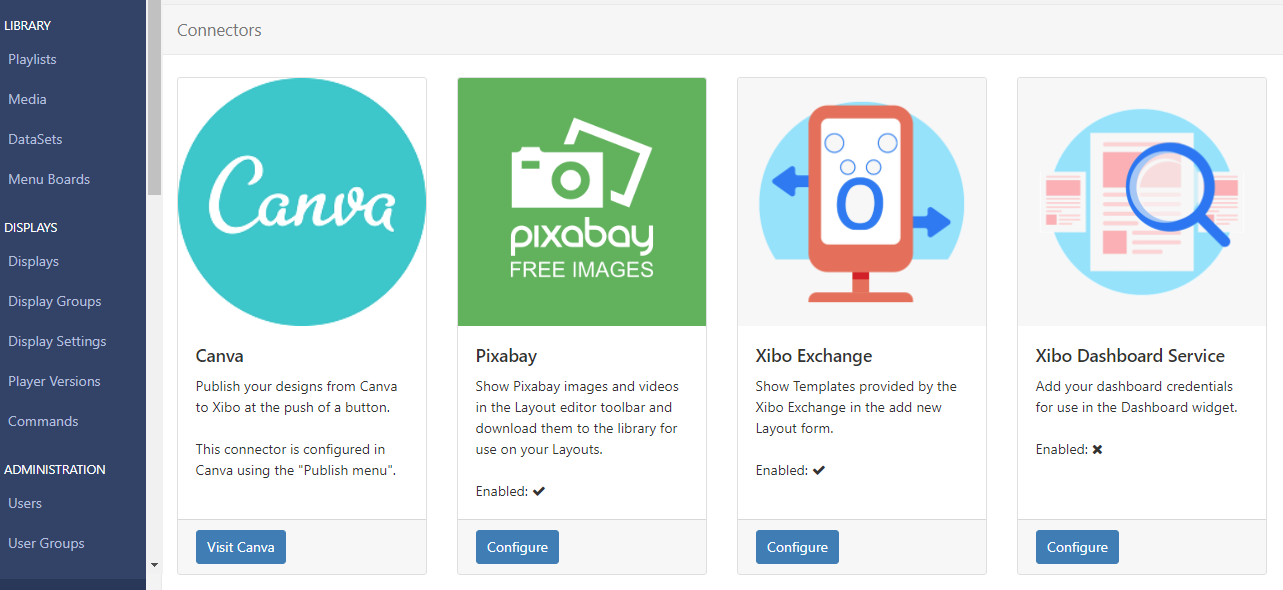1283x590 pixels.
Task: Navigate to Display Settings
Action: pyautogui.click(x=57, y=342)
